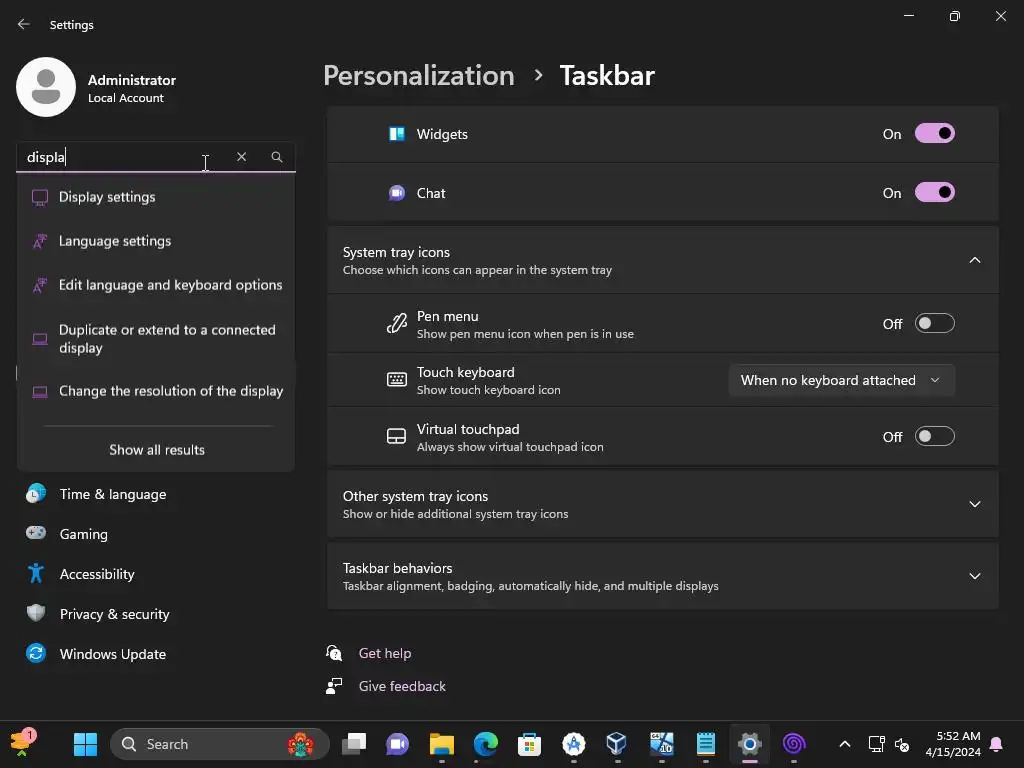1024x768 pixels.
Task: Clear the settings search box text
Action: click(242, 157)
